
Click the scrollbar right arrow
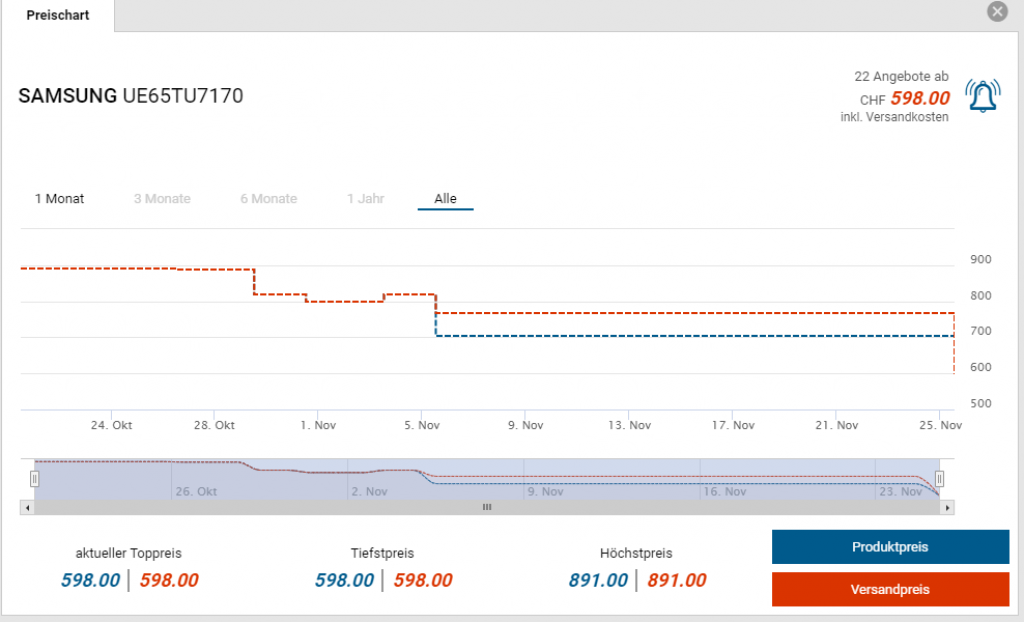(947, 507)
